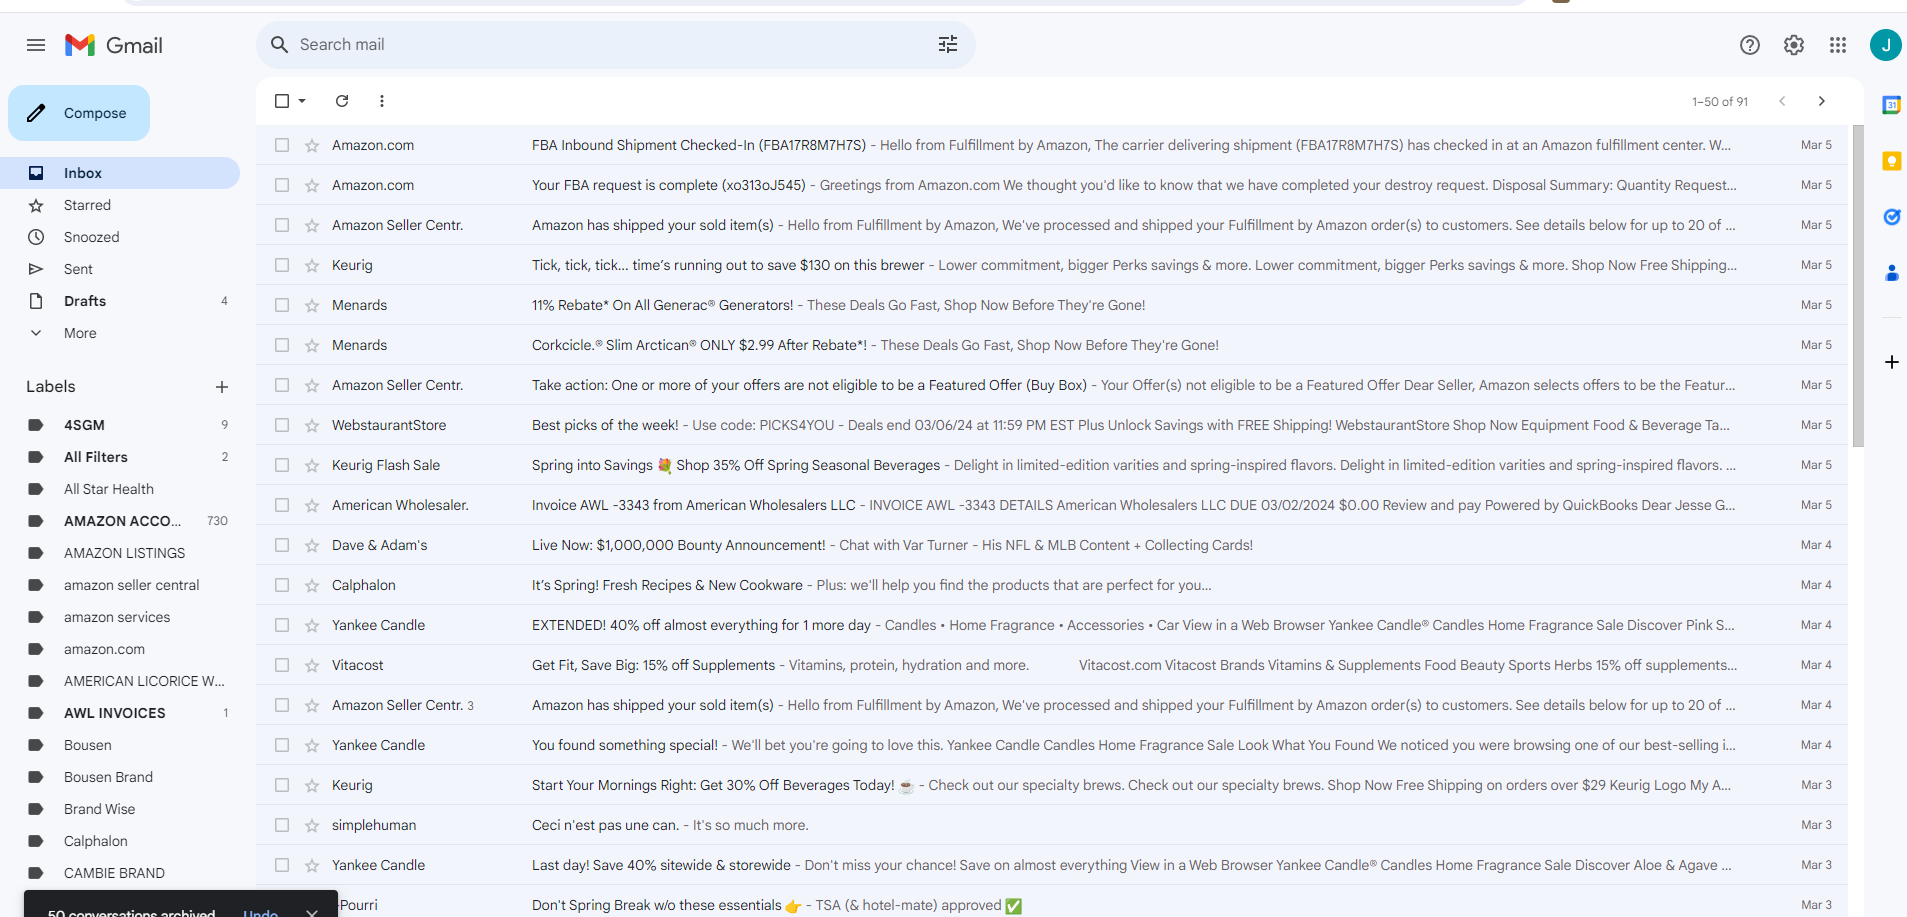Create new label with plus icon
Screen dimensions: 1907x917
[x=222, y=387]
